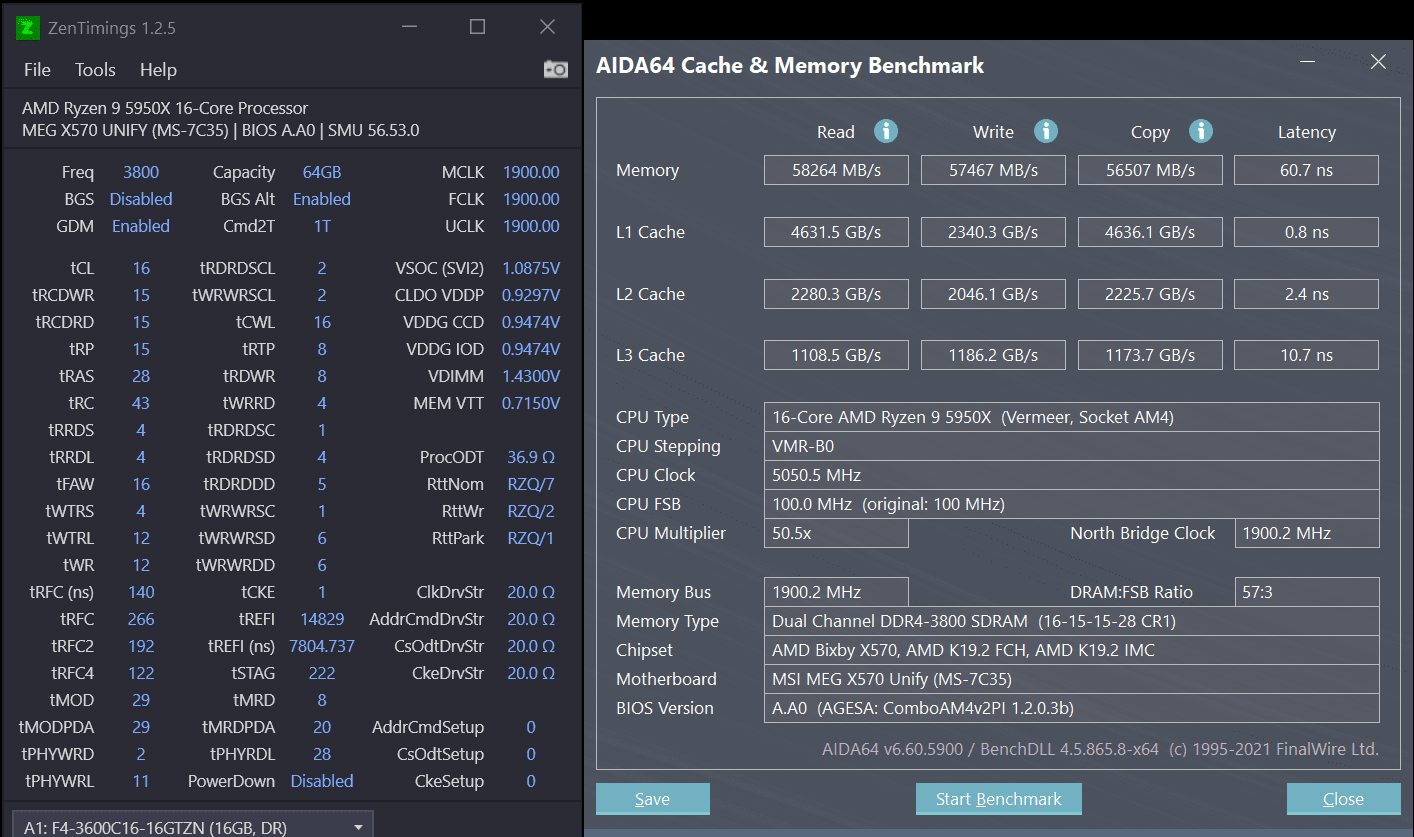Click Cmd2T value 1T
This screenshot has height=837, width=1414.
[322, 226]
